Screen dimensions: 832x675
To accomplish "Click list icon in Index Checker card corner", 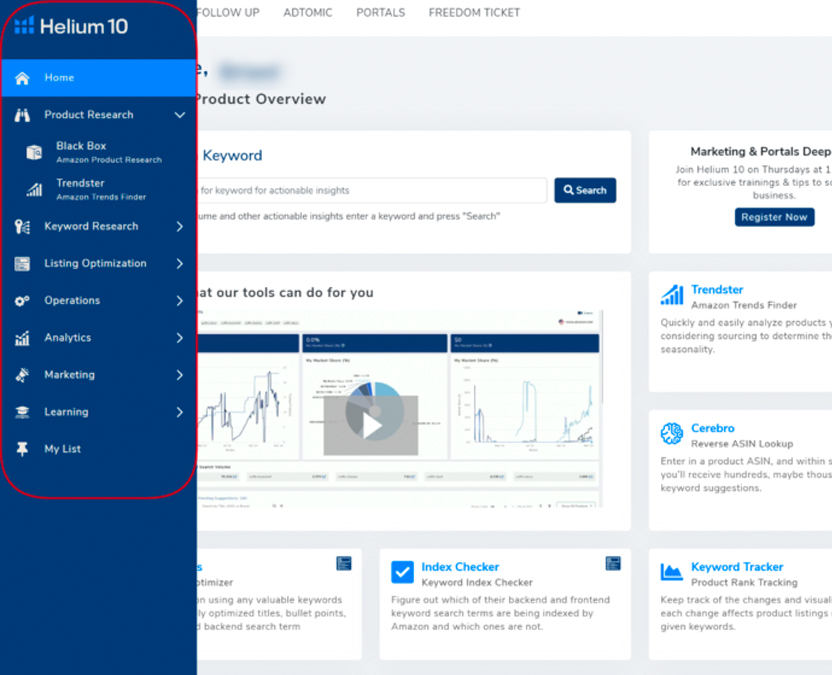I will 613,564.
